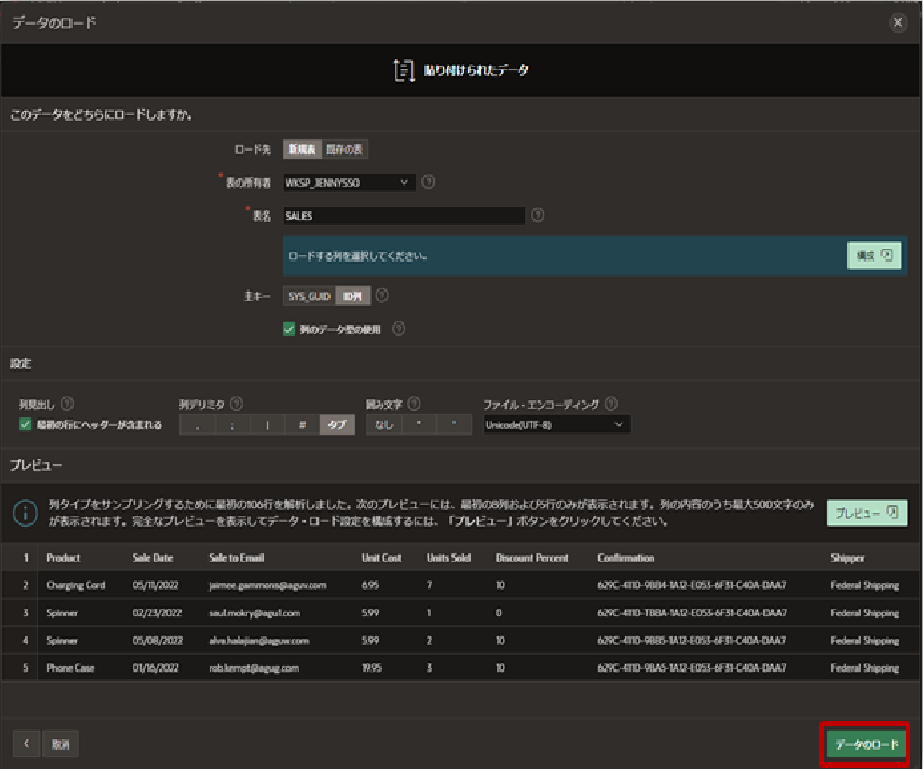Open the full プレビュー button
This screenshot has width=923, height=769.
click(866, 513)
